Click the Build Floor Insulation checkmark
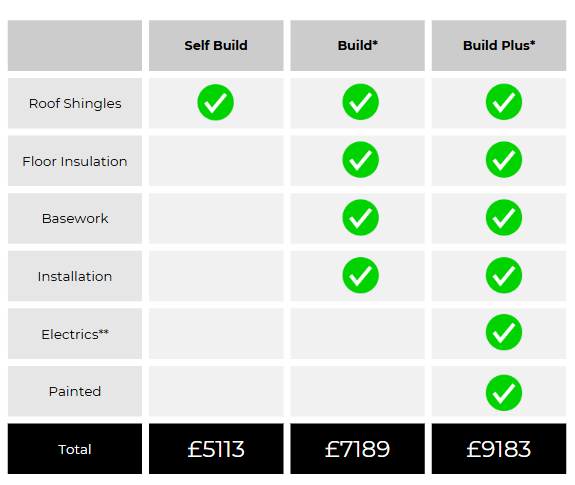575x485 pixels. tap(360, 159)
